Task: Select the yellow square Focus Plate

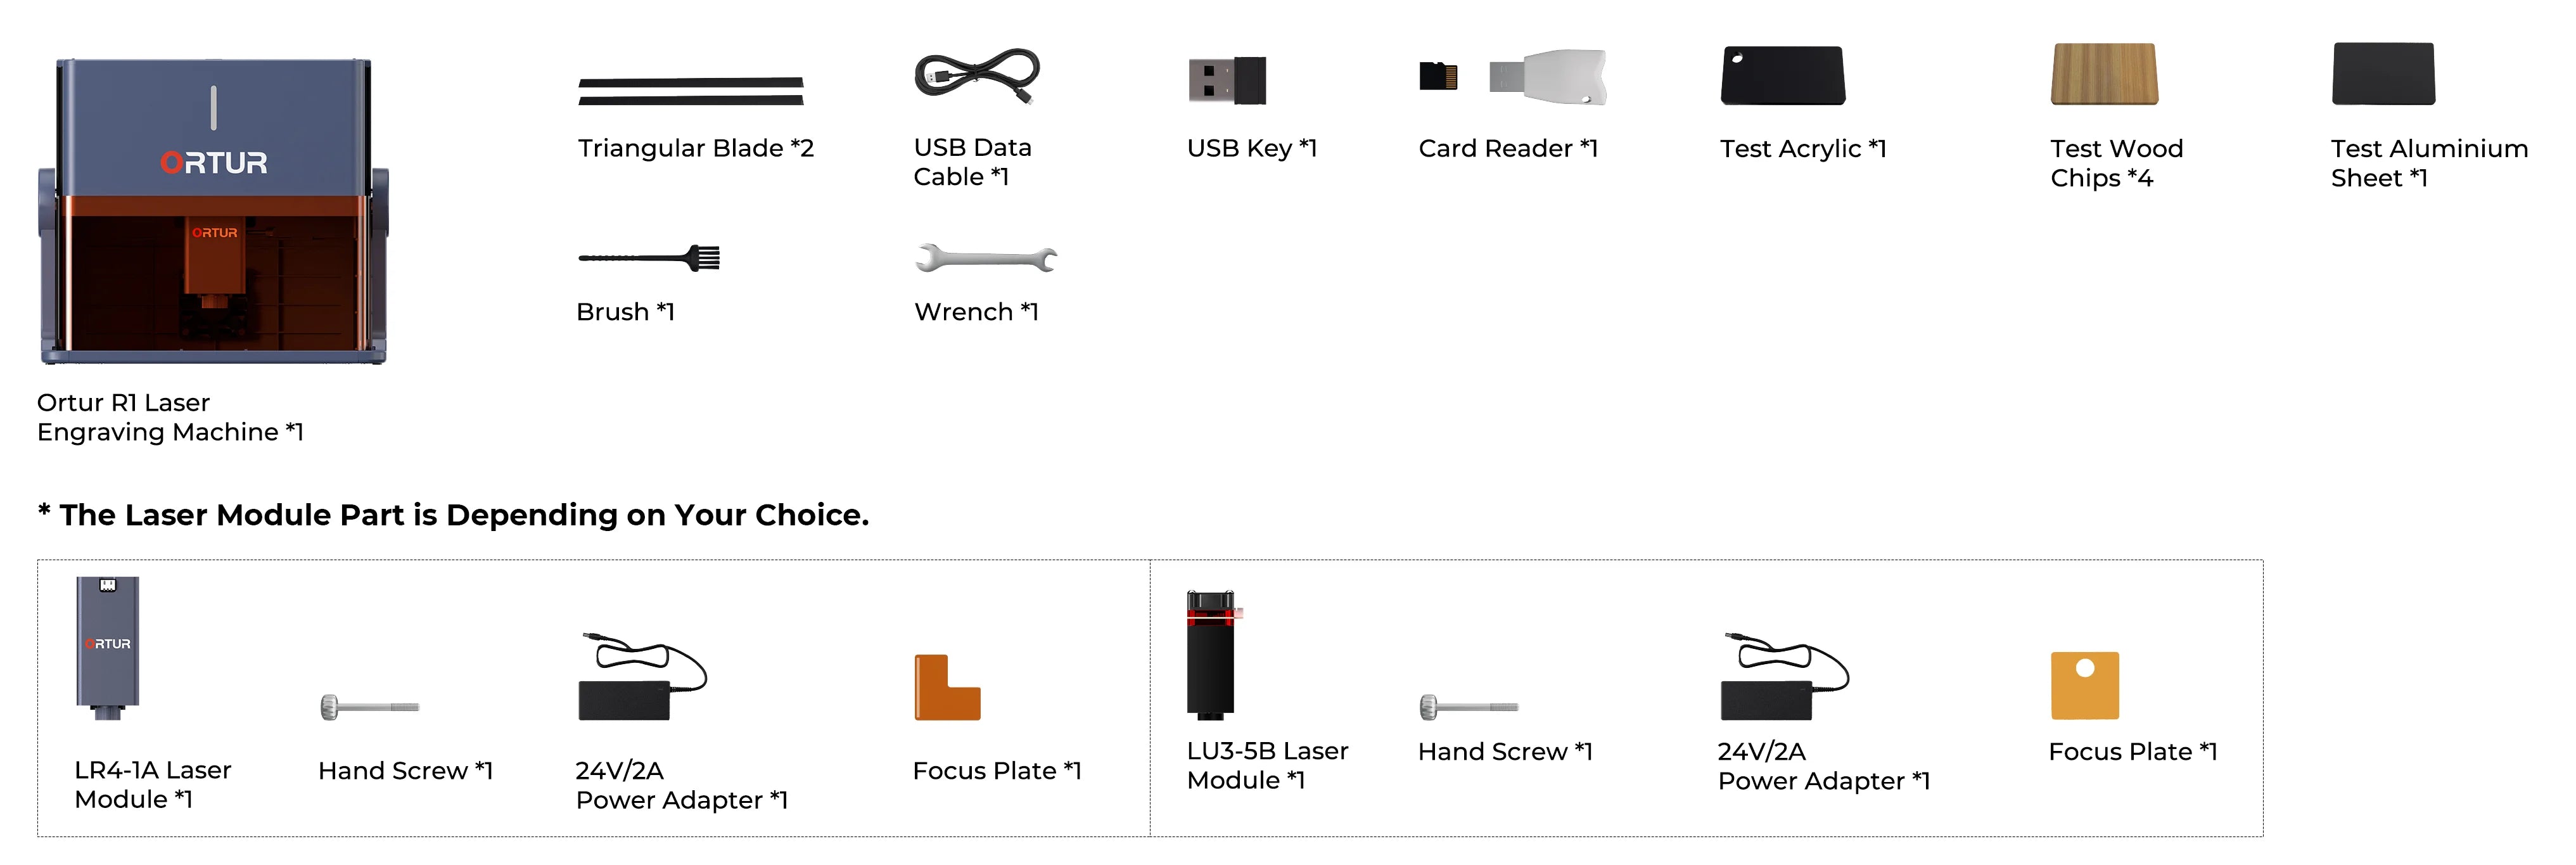Action: point(2084,686)
